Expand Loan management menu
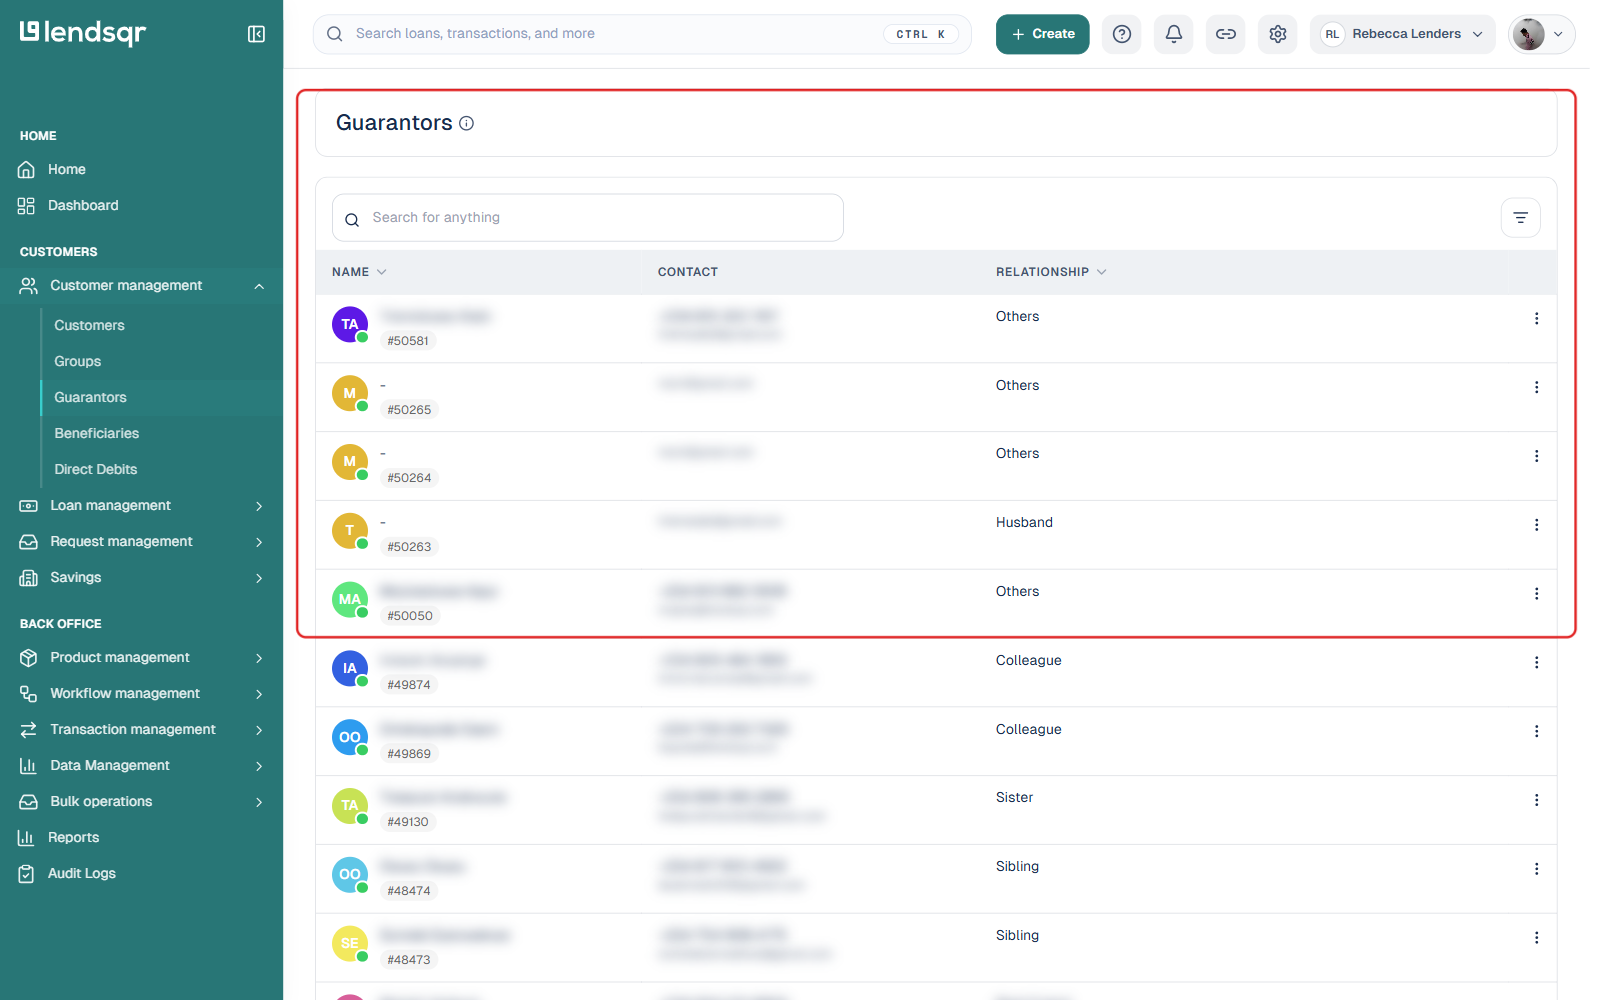Viewport: 1600px width, 1000px height. [x=141, y=506]
